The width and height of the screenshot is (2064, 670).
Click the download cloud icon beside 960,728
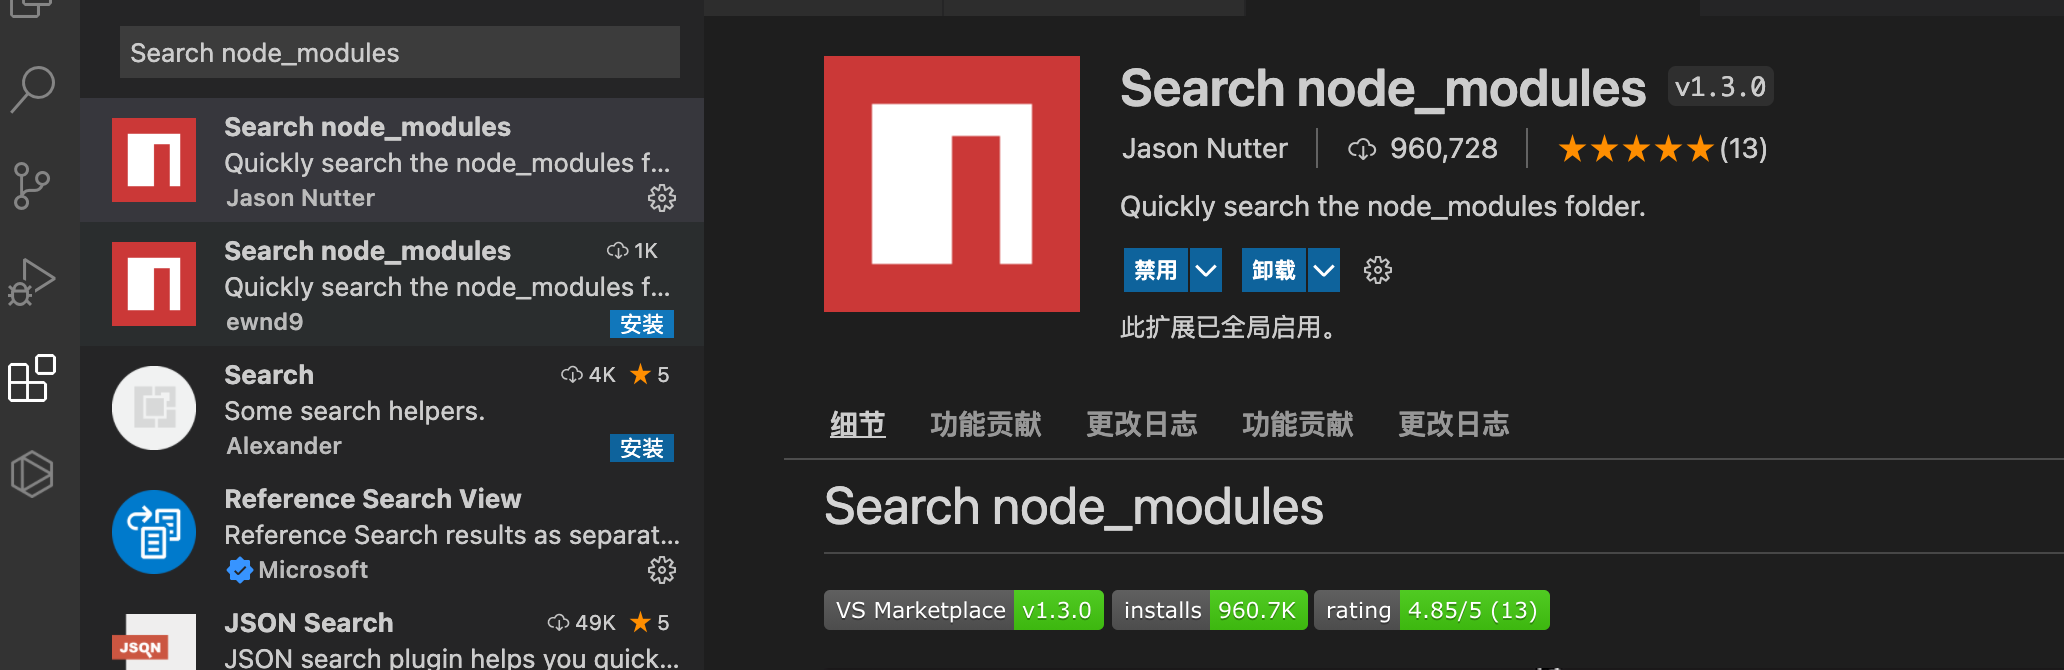coord(1362,149)
